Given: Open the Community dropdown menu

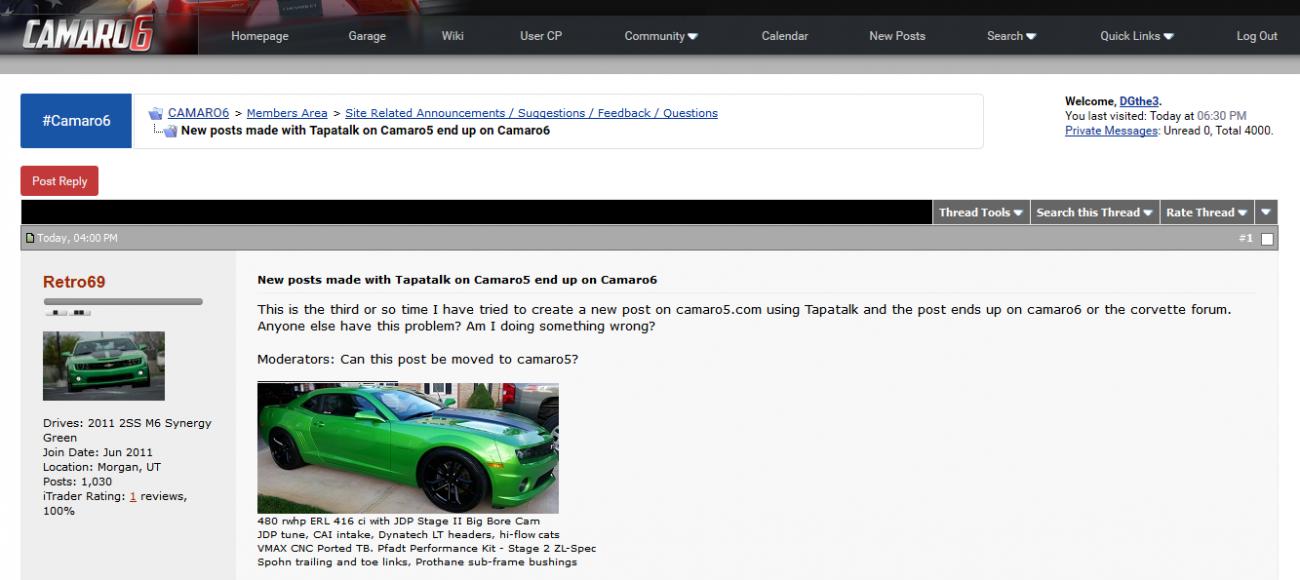Looking at the screenshot, I should pyautogui.click(x=660, y=35).
